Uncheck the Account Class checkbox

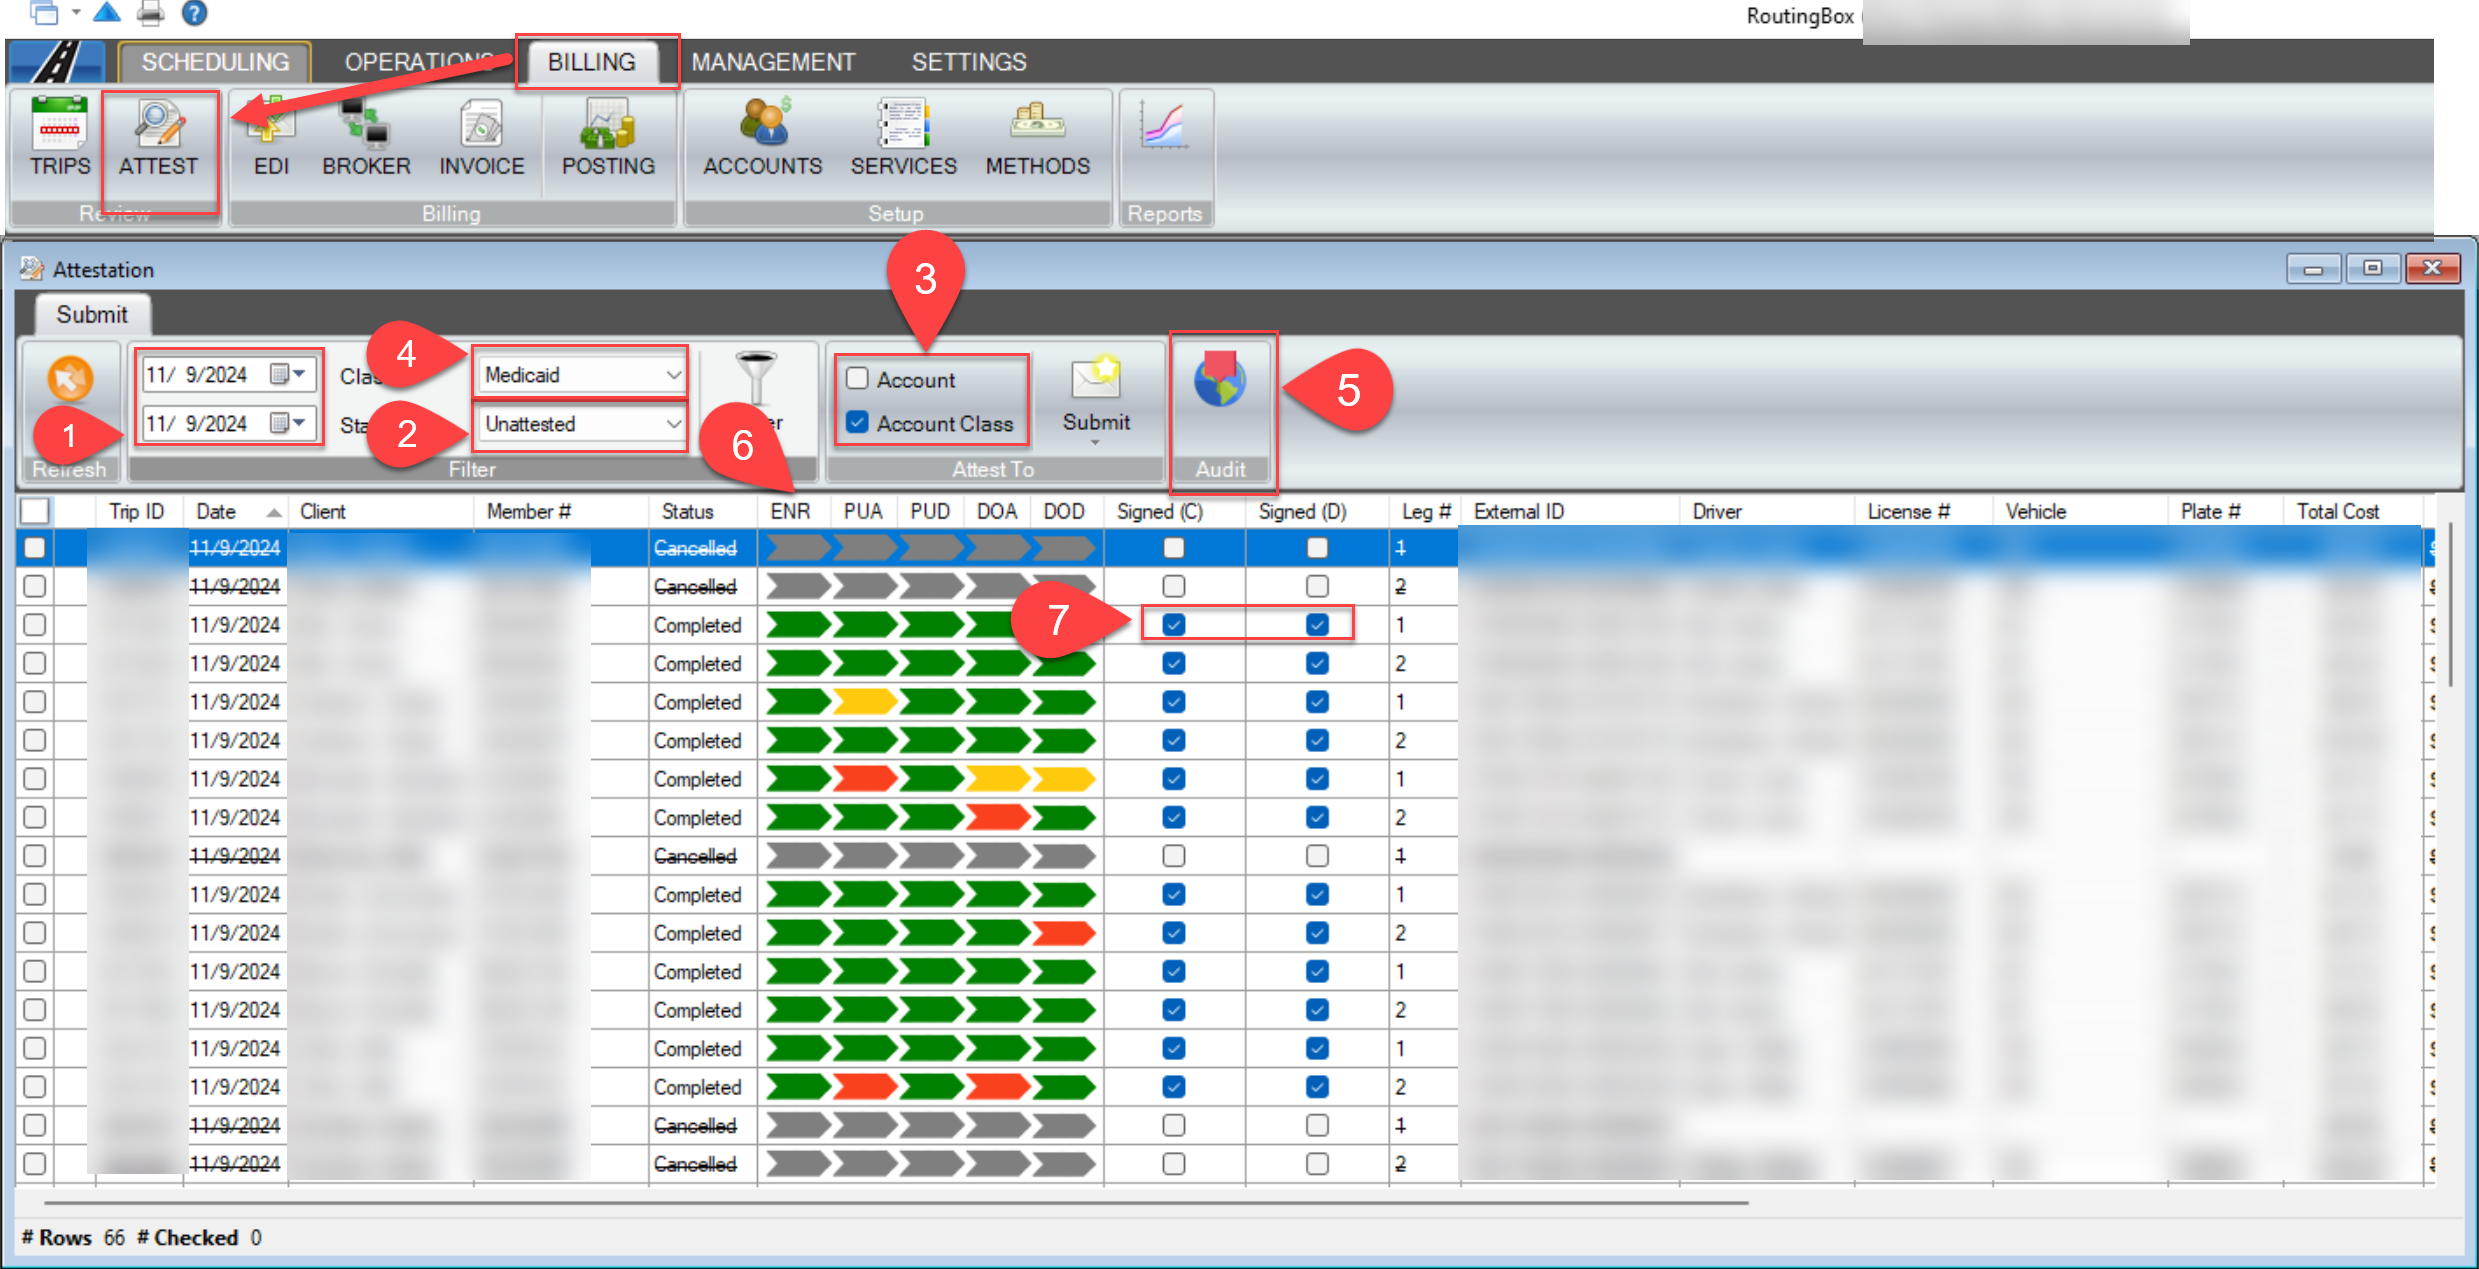click(857, 423)
